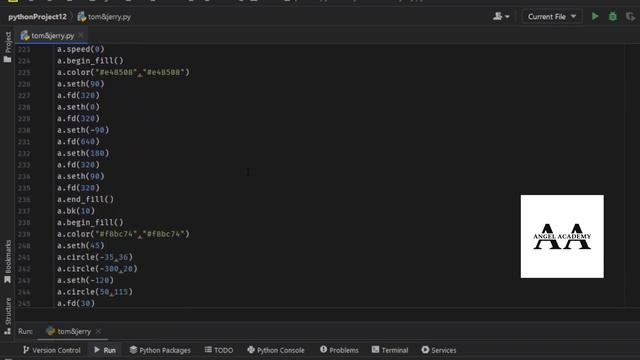Open the Project tool window sidebar
This screenshot has height=360, width=640.
click(7, 47)
